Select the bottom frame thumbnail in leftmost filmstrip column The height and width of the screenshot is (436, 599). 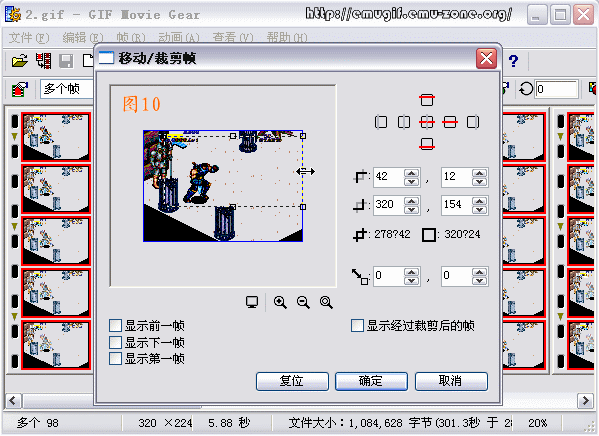click(x=56, y=345)
